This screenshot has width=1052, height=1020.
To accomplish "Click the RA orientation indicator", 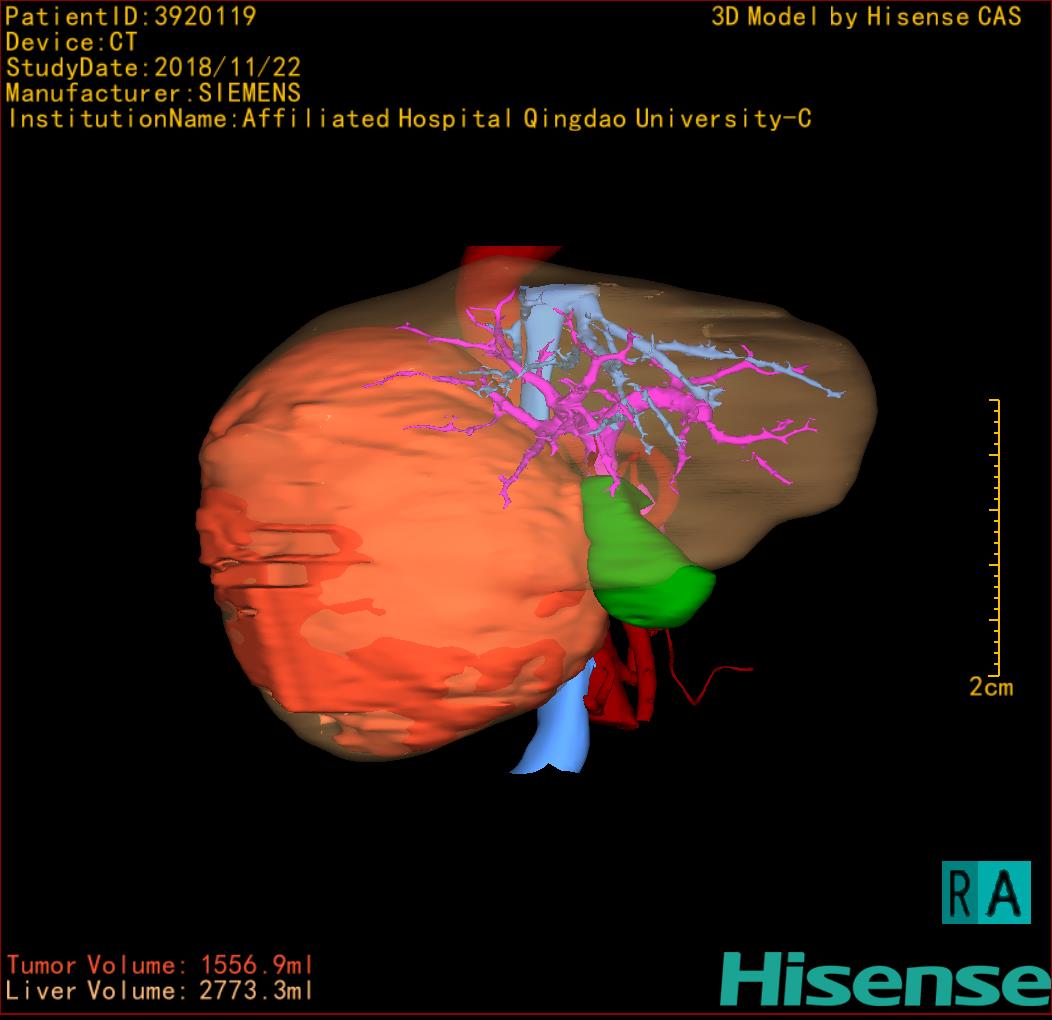I will pyautogui.click(x=986, y=892).
